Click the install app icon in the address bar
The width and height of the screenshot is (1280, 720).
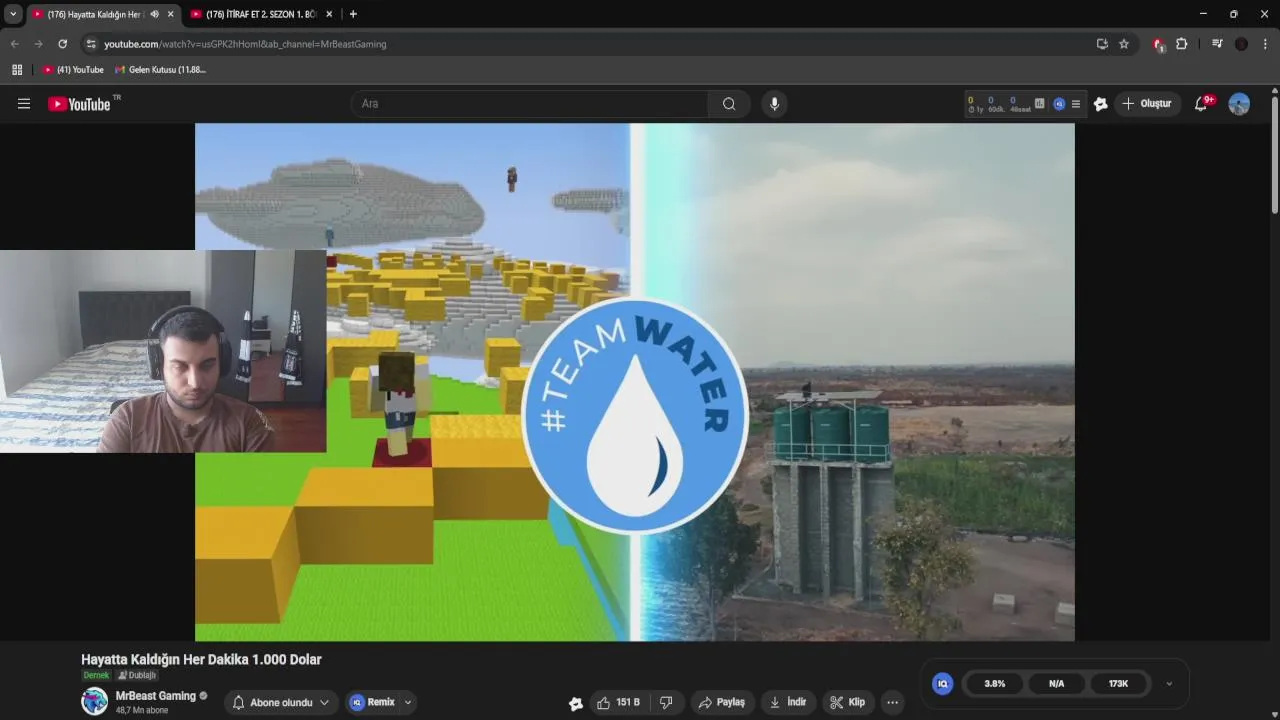(x=1102, y=44)
